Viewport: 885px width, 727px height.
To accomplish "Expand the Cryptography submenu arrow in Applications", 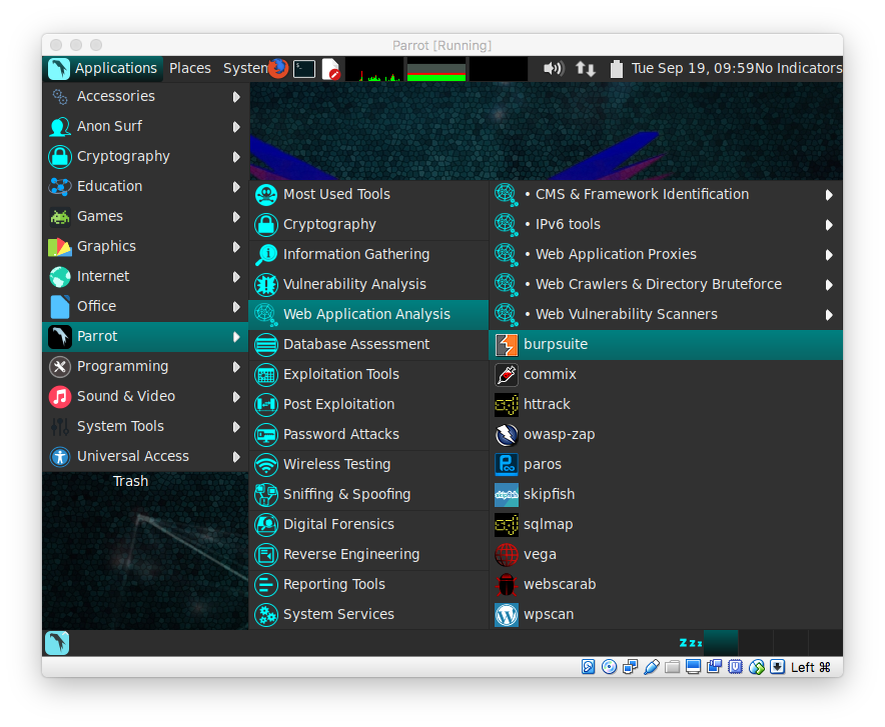I will (236, 157).
